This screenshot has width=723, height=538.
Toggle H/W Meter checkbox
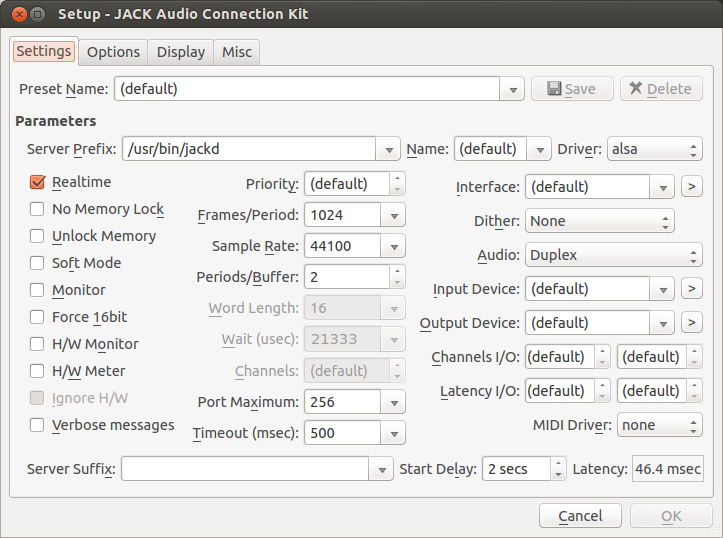pos(37,371)
